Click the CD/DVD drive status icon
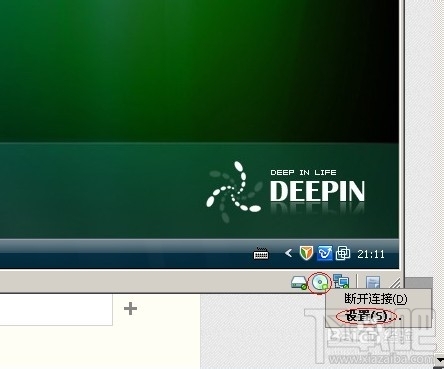Screen dimensions: 444x369 (x=320, y=283)
